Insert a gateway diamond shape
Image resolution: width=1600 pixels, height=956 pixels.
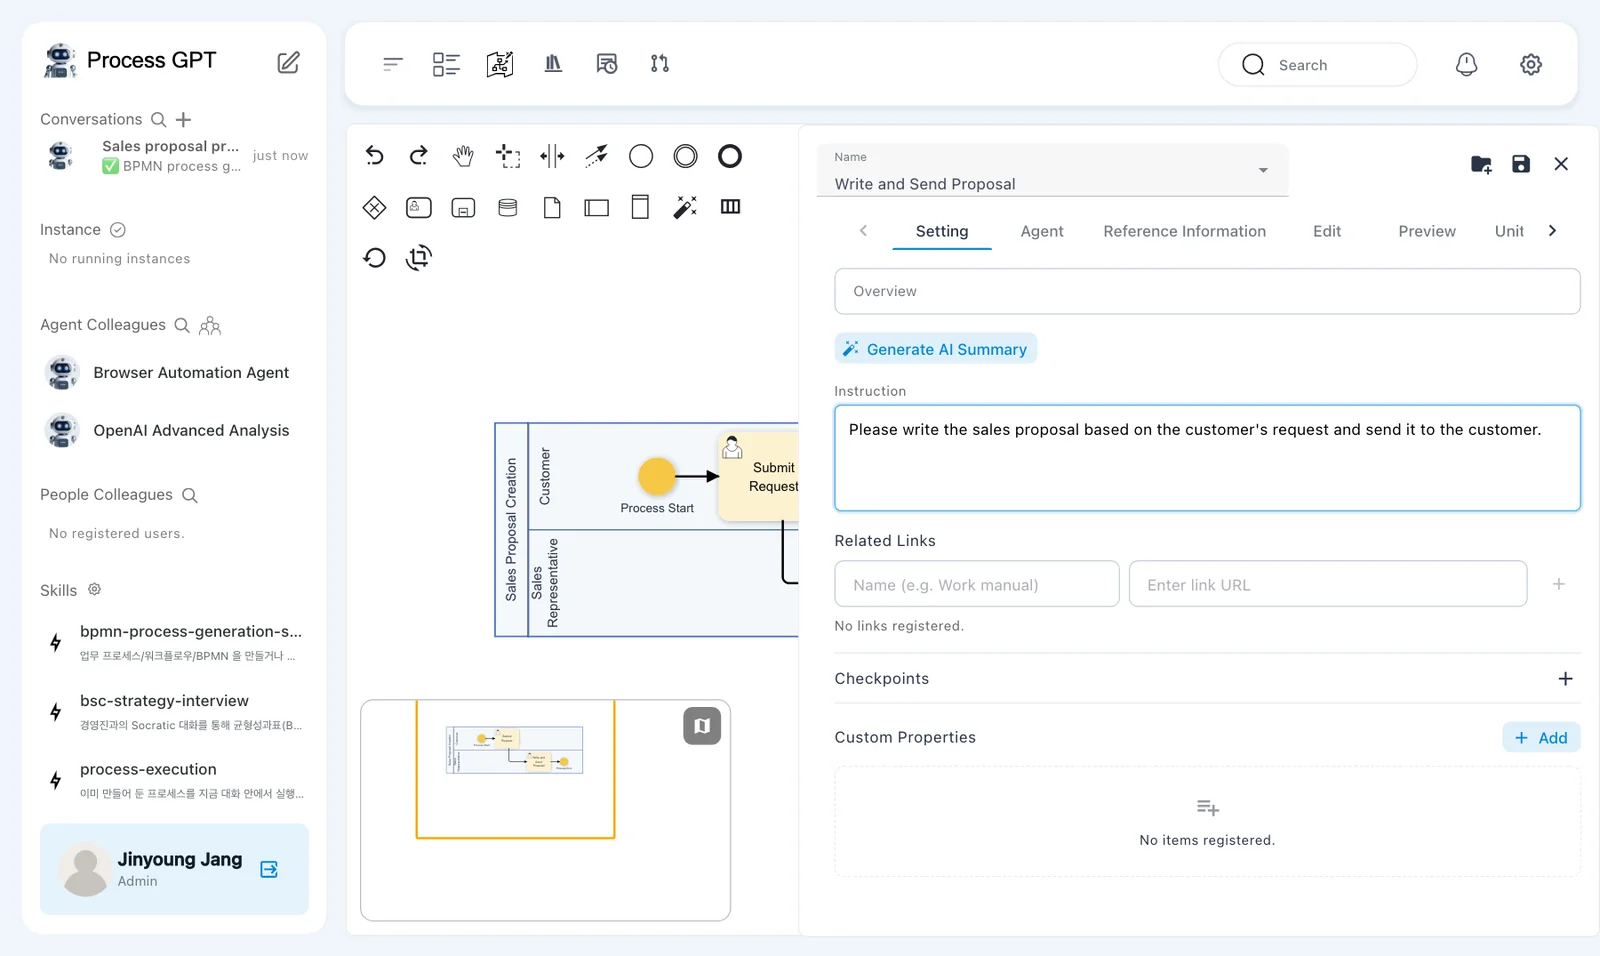tap(374, 207)
